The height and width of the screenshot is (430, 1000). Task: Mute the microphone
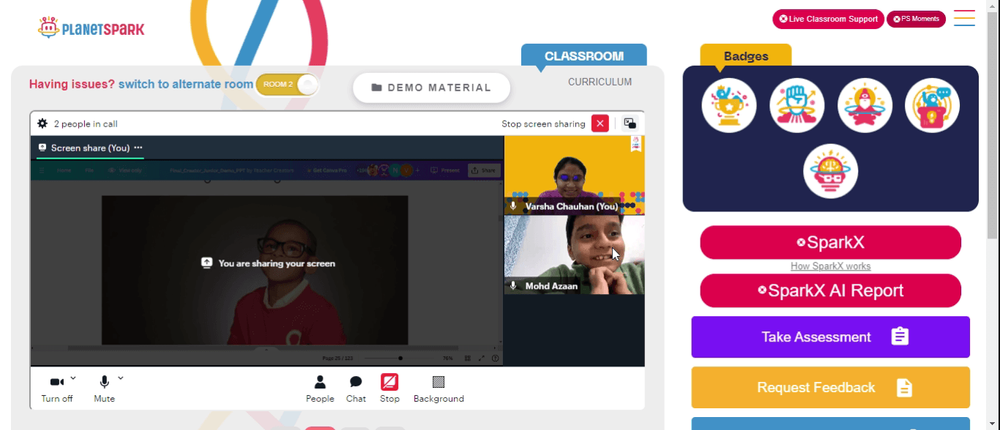104,389
